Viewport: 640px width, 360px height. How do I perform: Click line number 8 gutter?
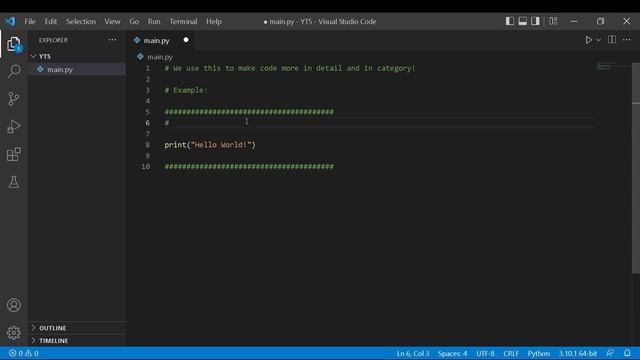pos(147,145)
